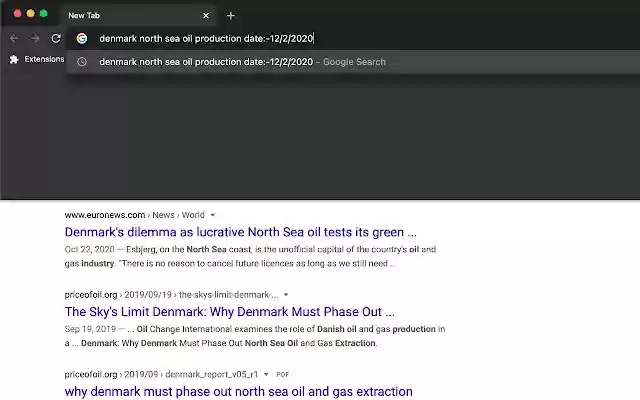This screenshot has width=640, height=400.
Task: Click the browser back arrow
Action: click(14, 38)
